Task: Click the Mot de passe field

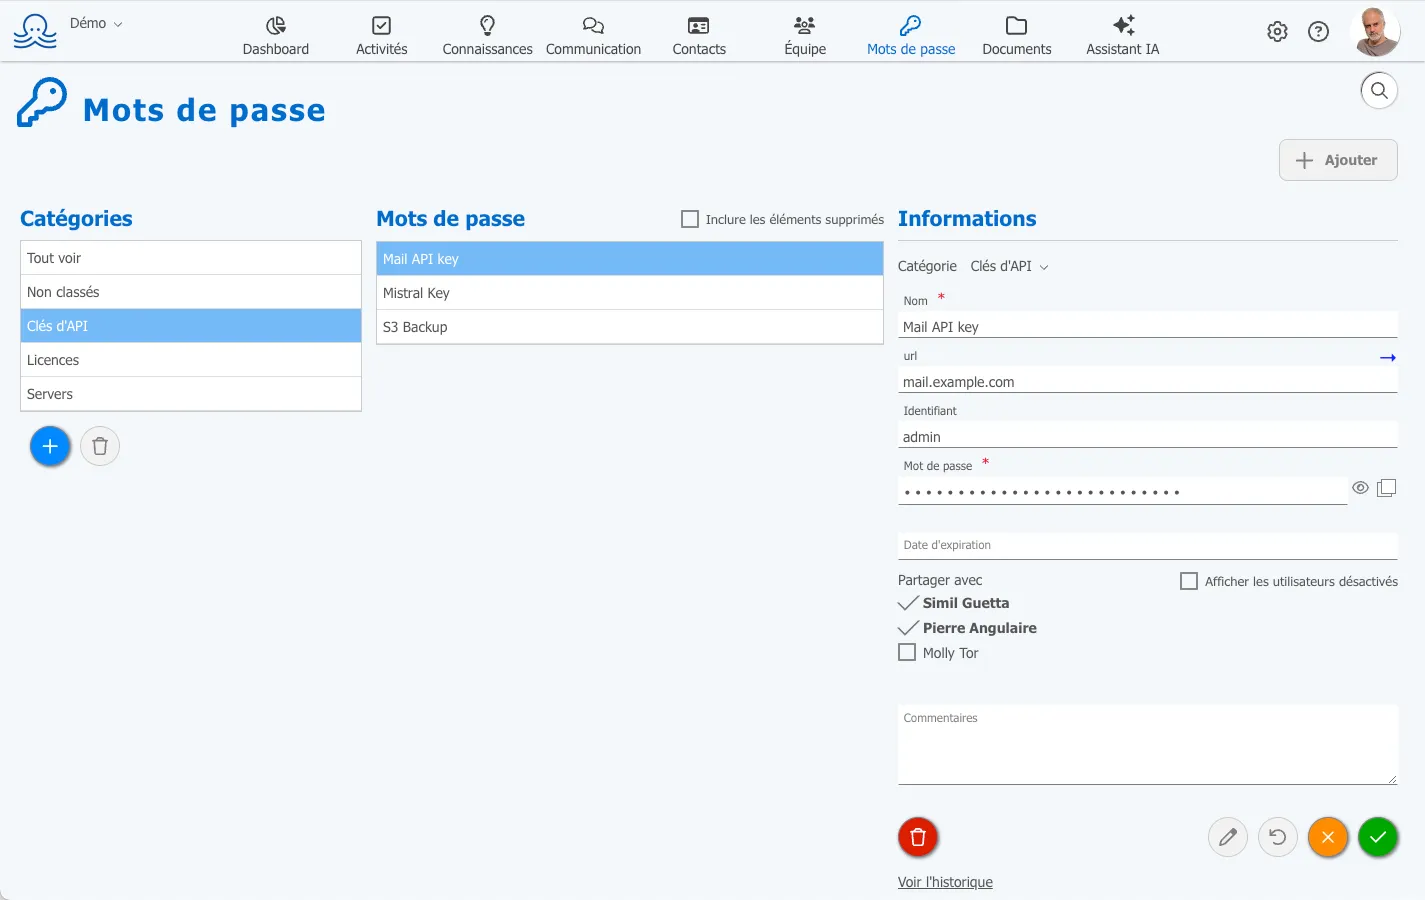Action: click(x=1122, y=492)
